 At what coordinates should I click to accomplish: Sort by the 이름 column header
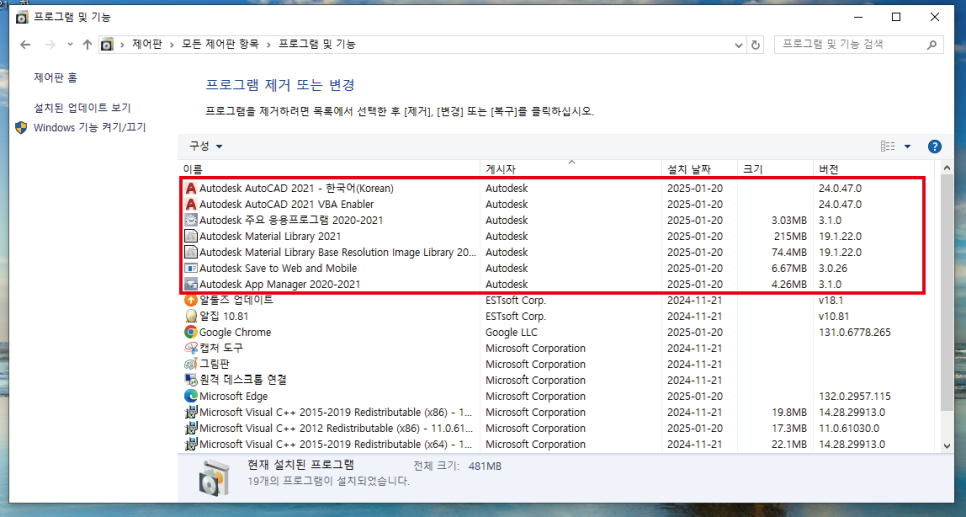330,169
